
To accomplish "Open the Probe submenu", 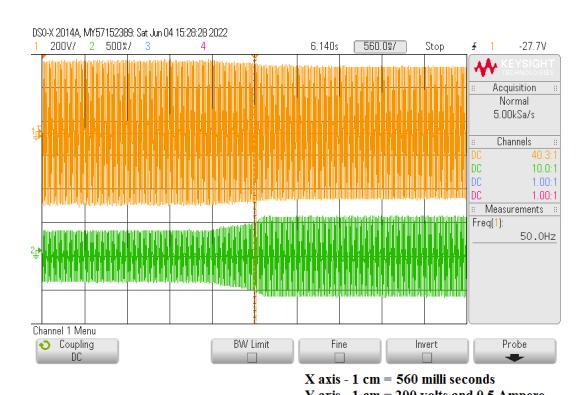I will coord(515,351).
